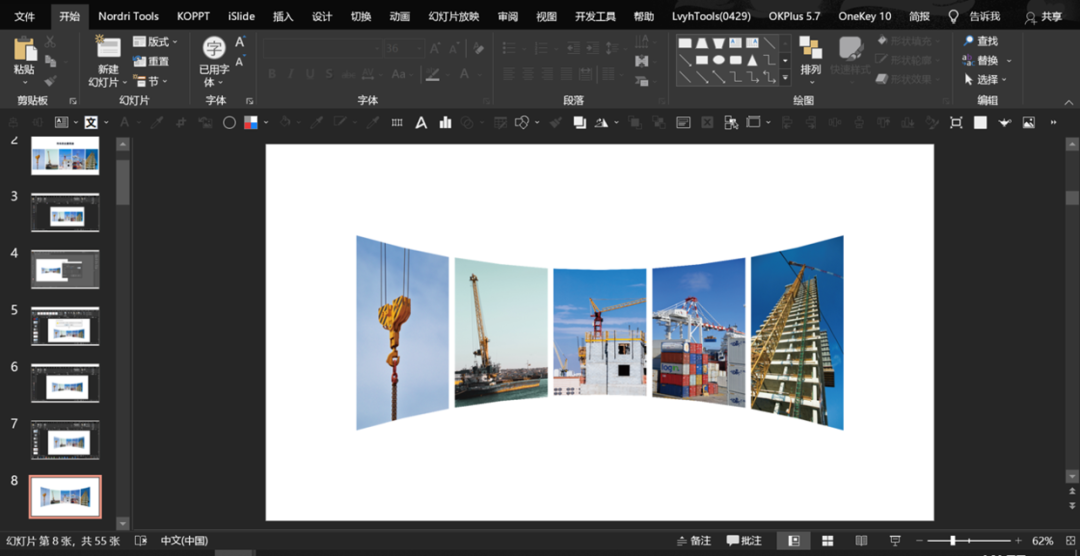Open the 插入 ribbon tab
This screenshot has width=1080, height=556.
click(283, 17)
